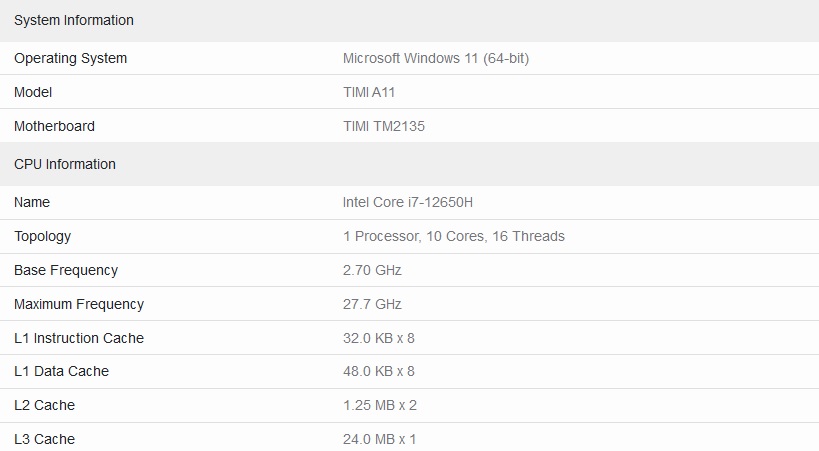
Task: Click the System Information section header
Action: (74, 20)
